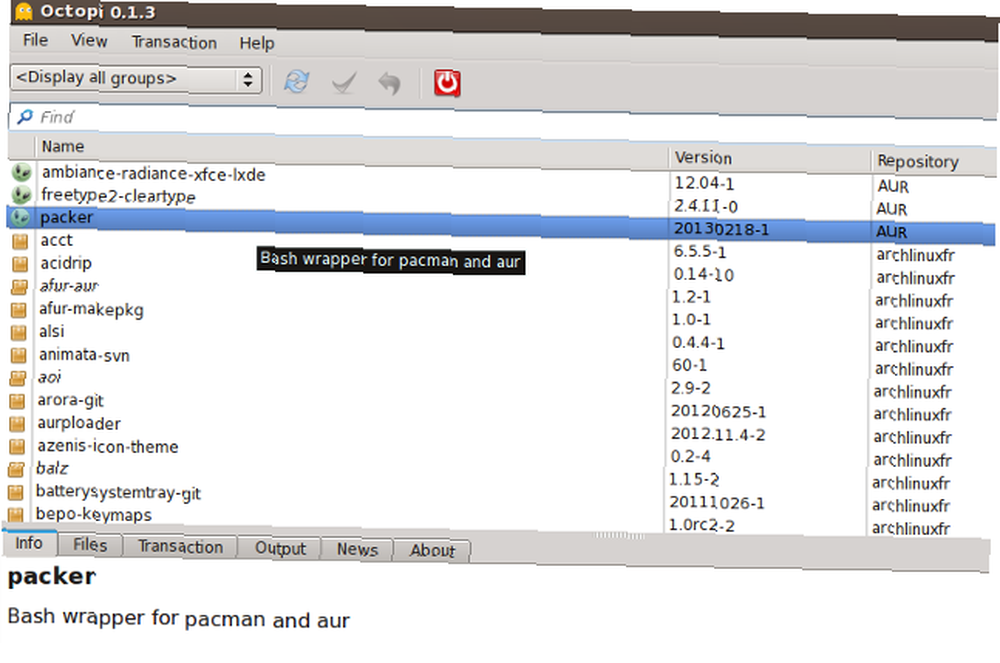1000x663 pixels.
Task: Switch to the Info tab
Action: click(x=29, y=543)
